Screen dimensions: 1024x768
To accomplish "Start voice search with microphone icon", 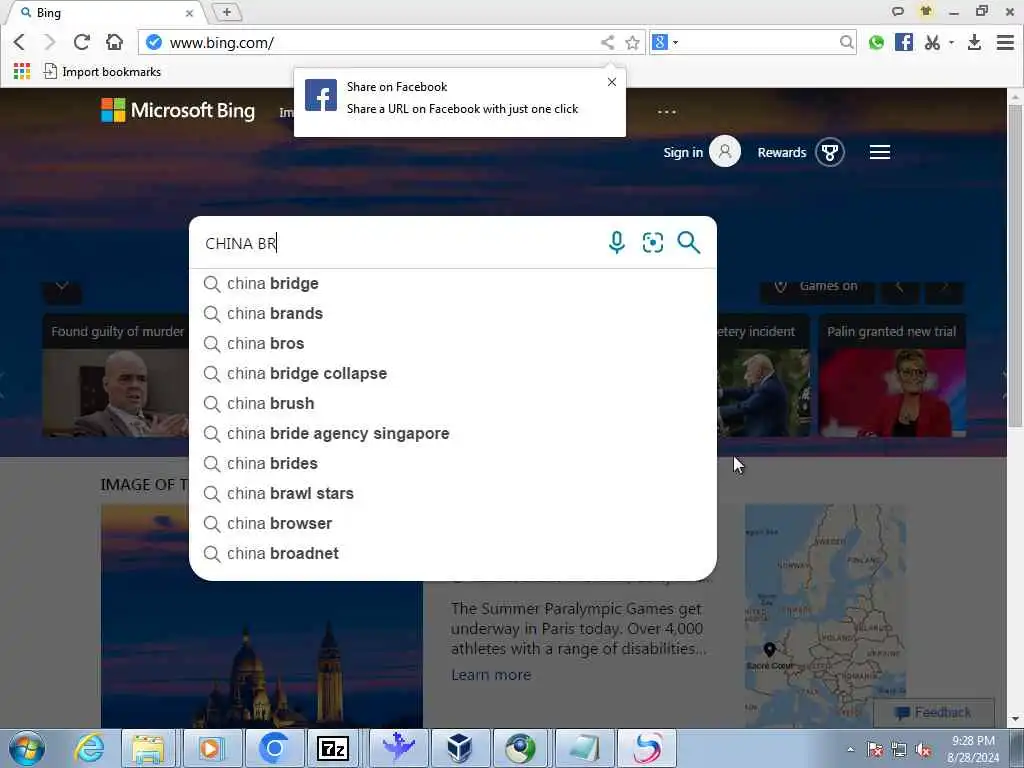I will (616, 242).
